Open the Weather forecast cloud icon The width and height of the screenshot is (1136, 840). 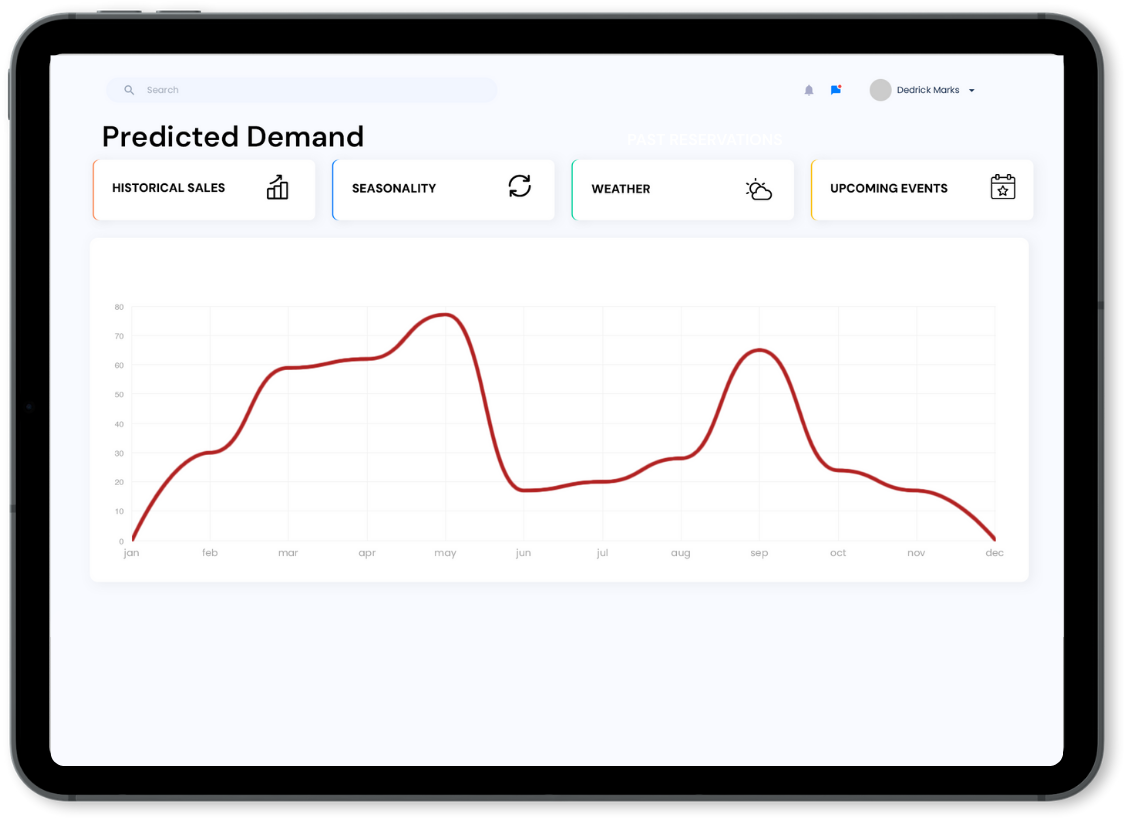[759, 189]
